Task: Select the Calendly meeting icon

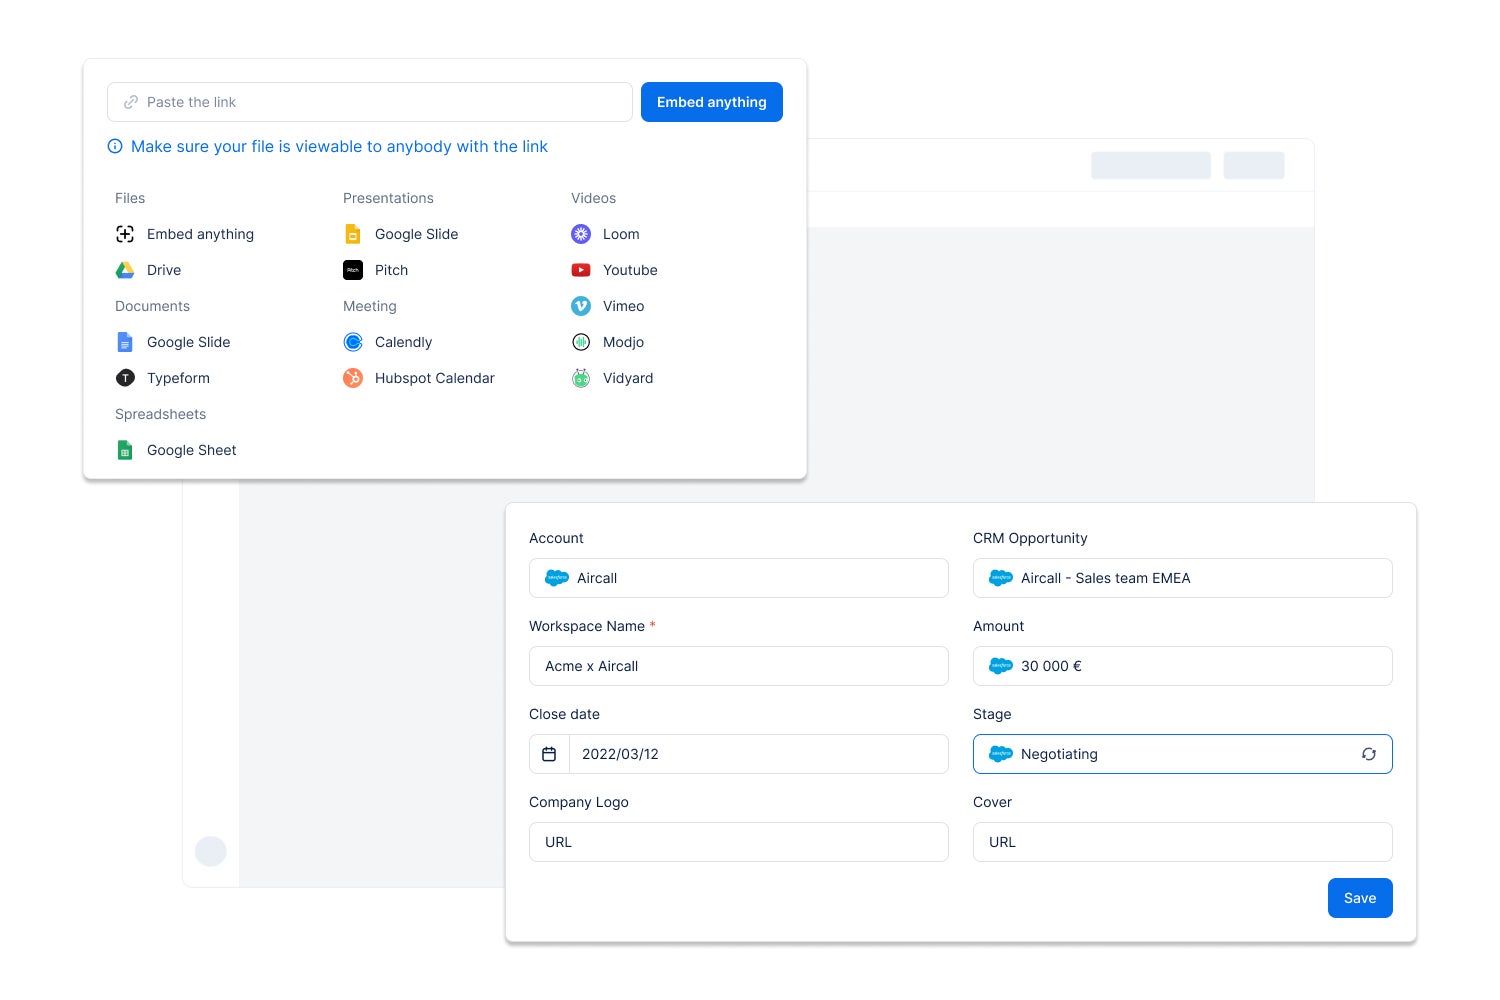Action: point(353,342)
